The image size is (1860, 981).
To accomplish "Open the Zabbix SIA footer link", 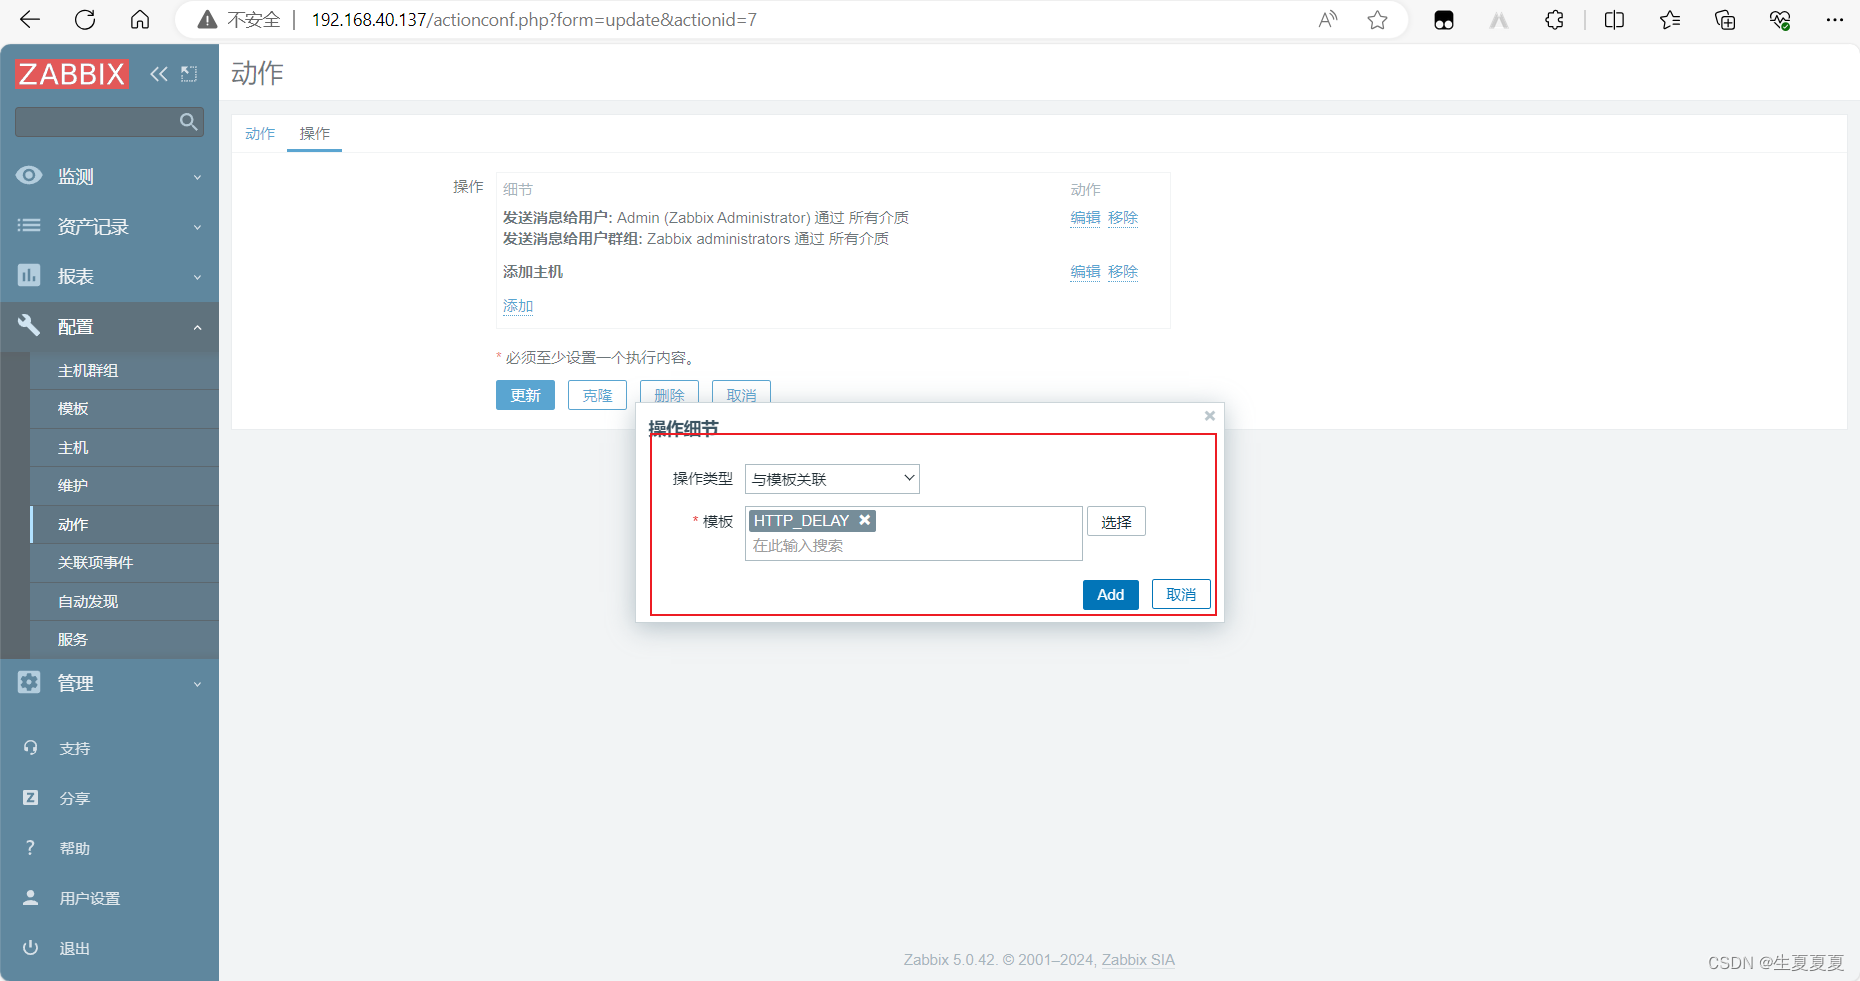I will (1138, 960).
